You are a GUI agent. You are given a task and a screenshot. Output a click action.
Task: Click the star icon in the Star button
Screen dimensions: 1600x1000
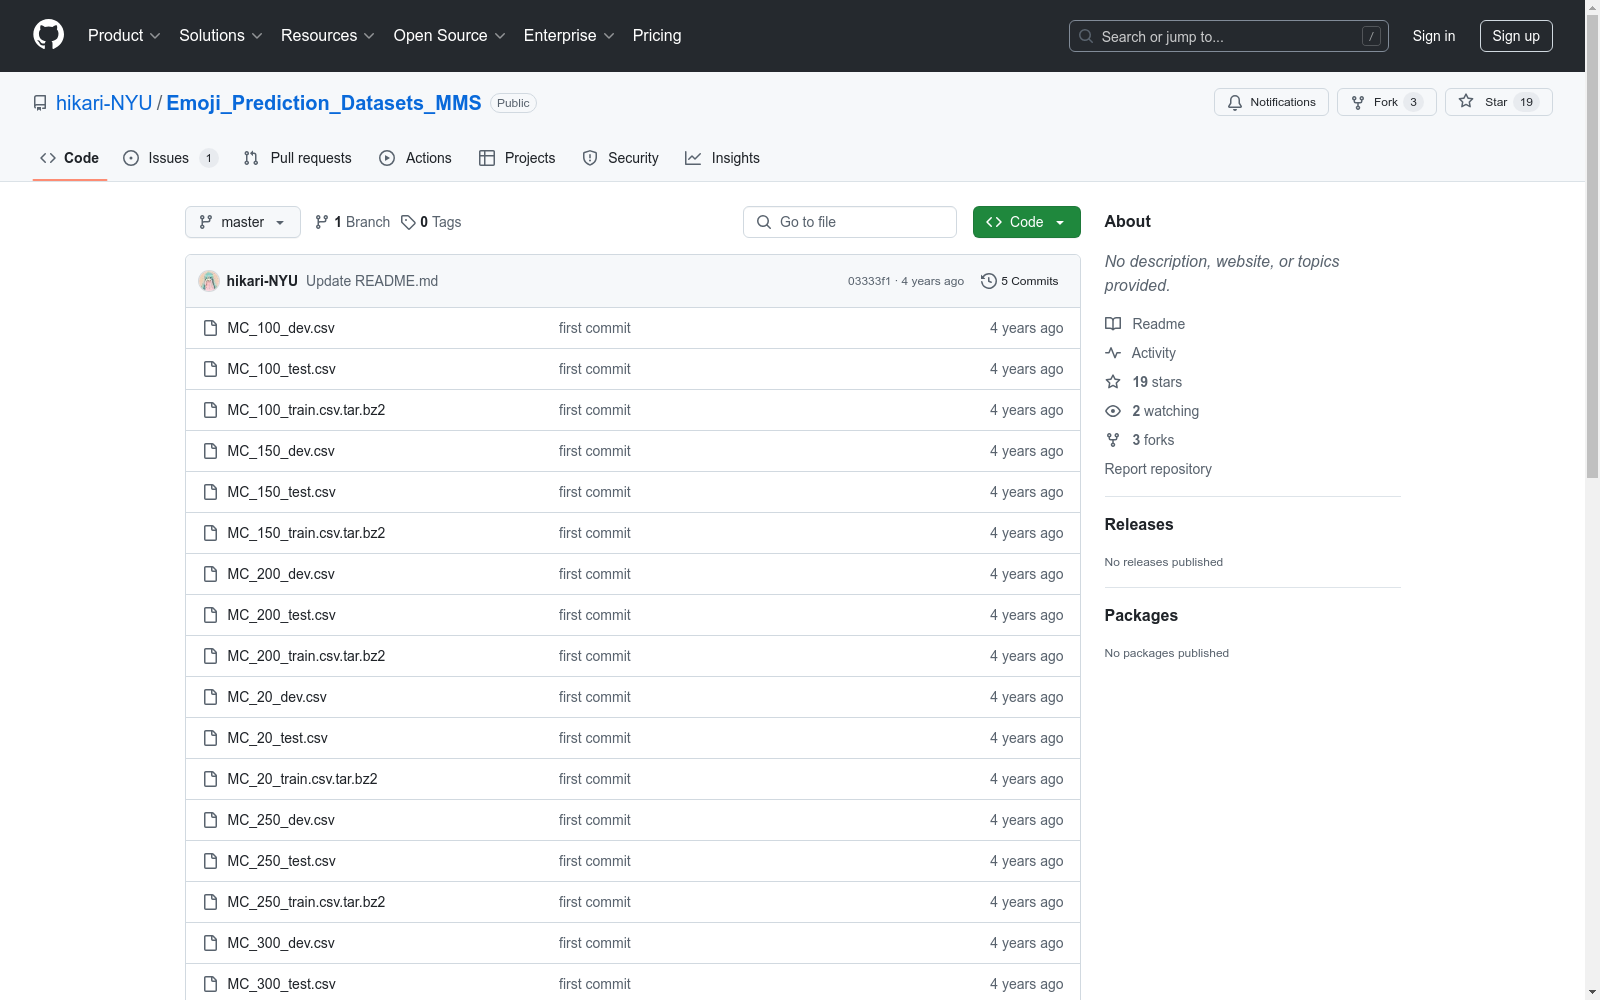(x=1466, y=101)
